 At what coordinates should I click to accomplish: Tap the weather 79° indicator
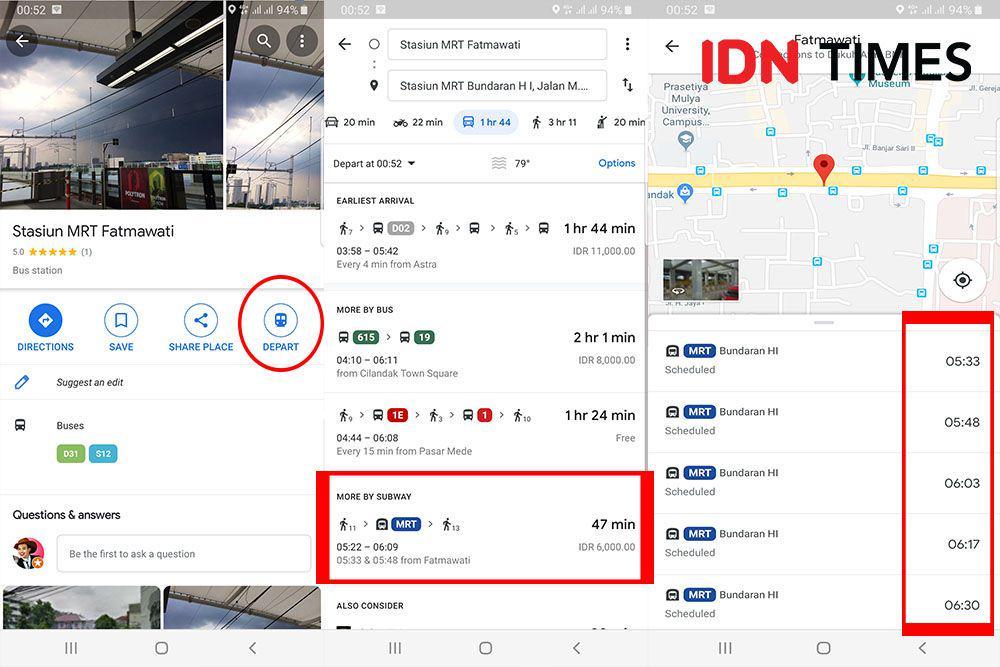point(511,163)
